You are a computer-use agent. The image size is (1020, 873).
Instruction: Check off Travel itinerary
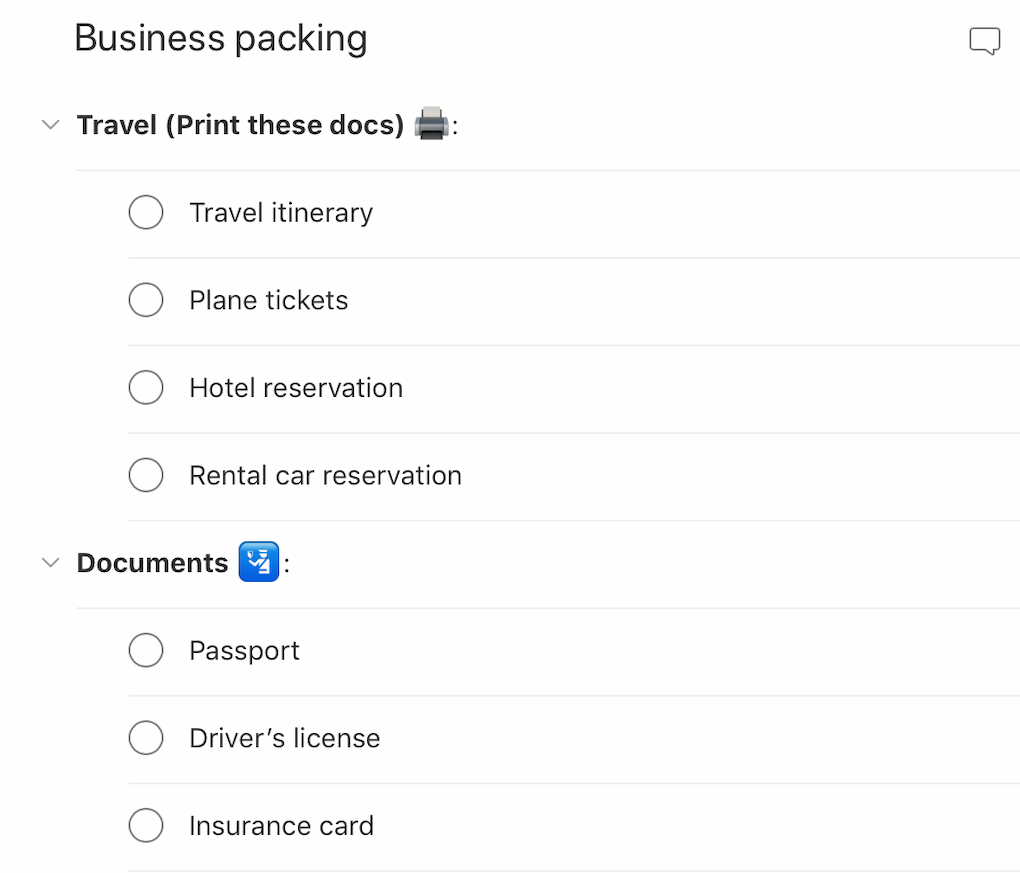coord(146,212)
